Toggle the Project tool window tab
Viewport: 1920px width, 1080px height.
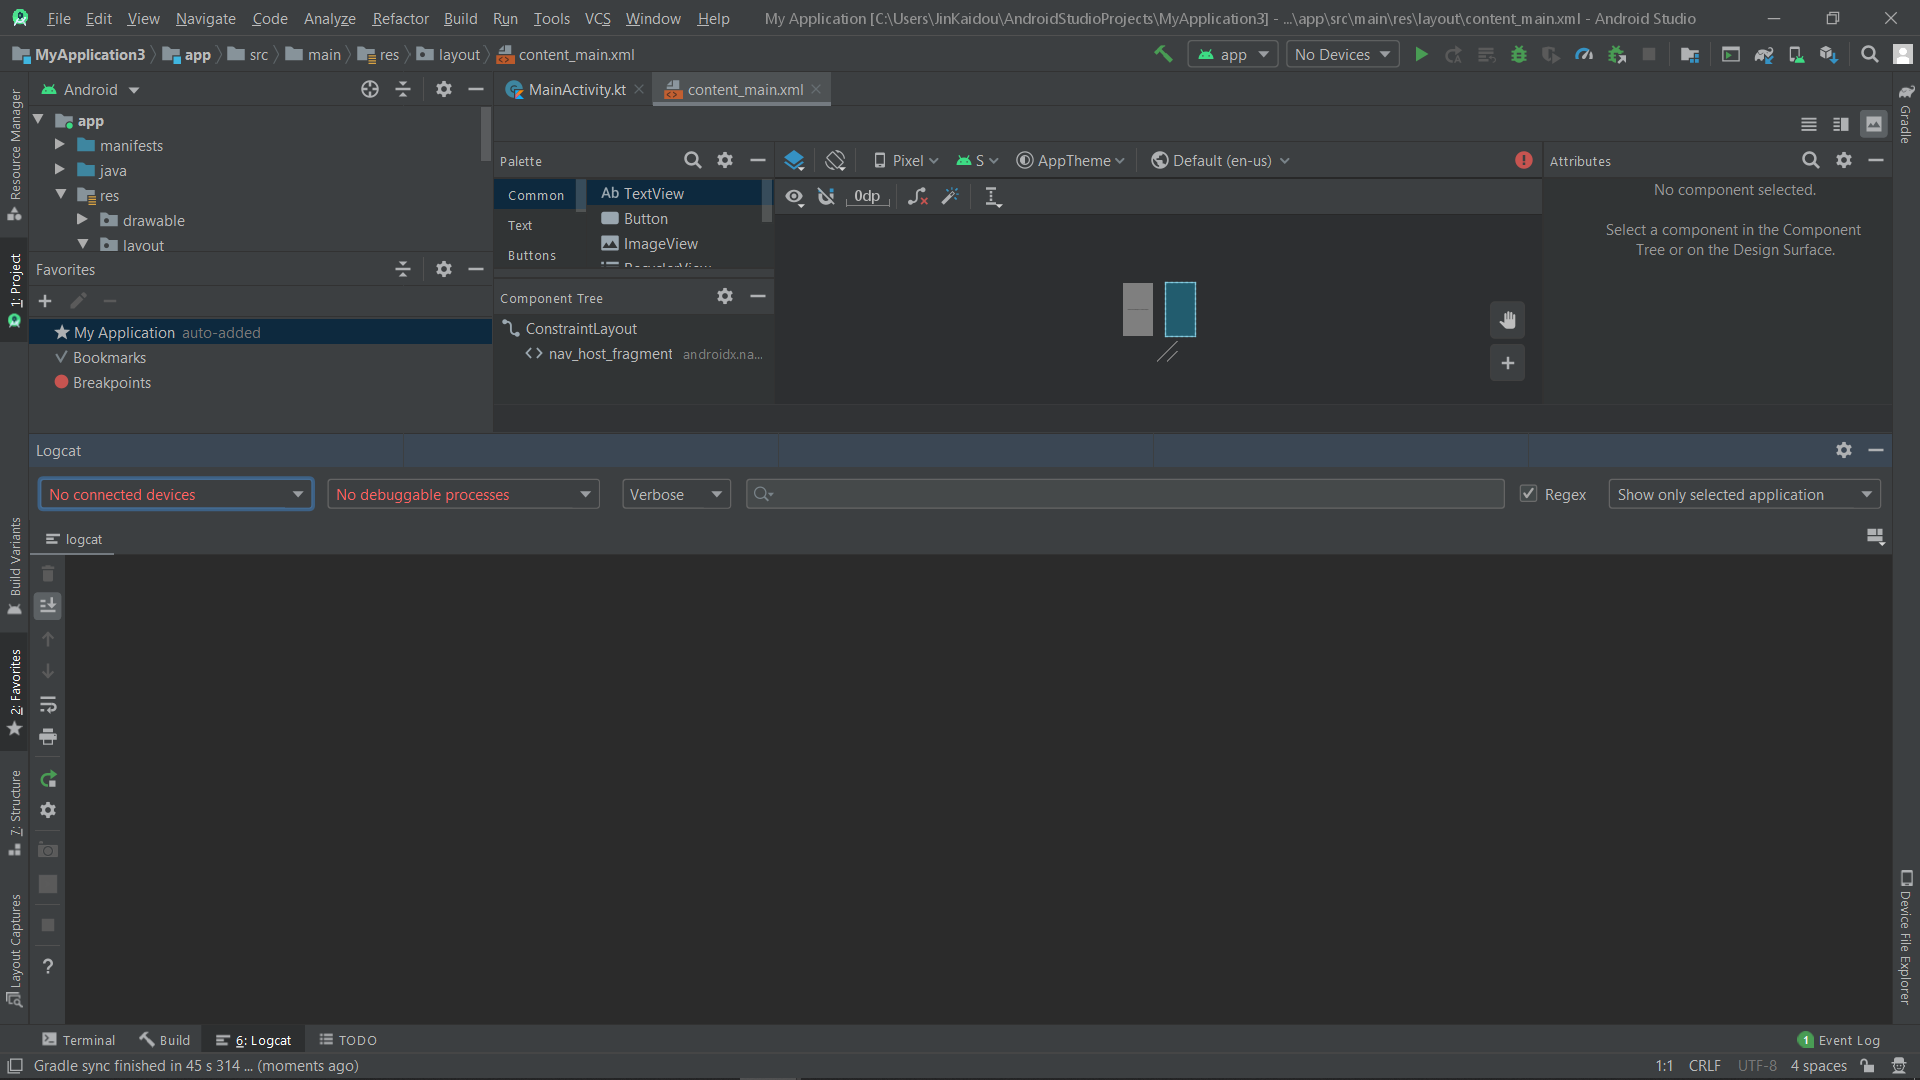pos(15,290)
